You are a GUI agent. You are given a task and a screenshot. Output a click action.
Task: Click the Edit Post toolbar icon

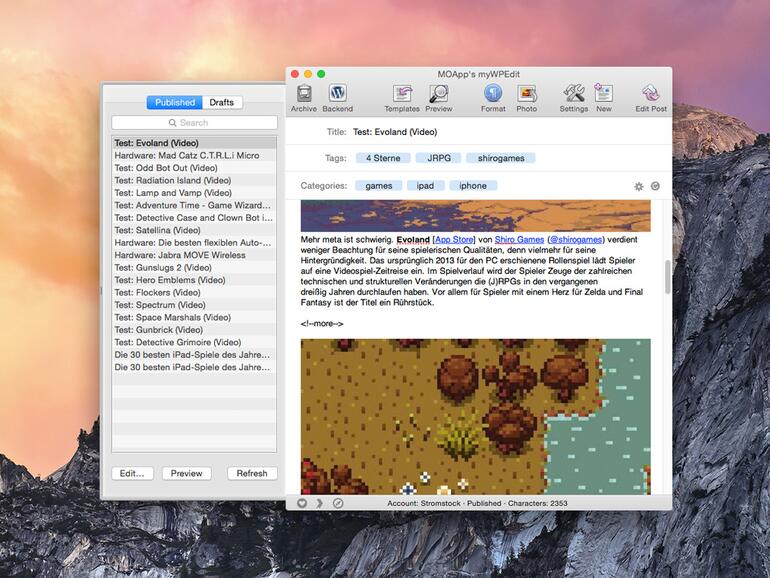pyautogui.click(x=651, y=93)
